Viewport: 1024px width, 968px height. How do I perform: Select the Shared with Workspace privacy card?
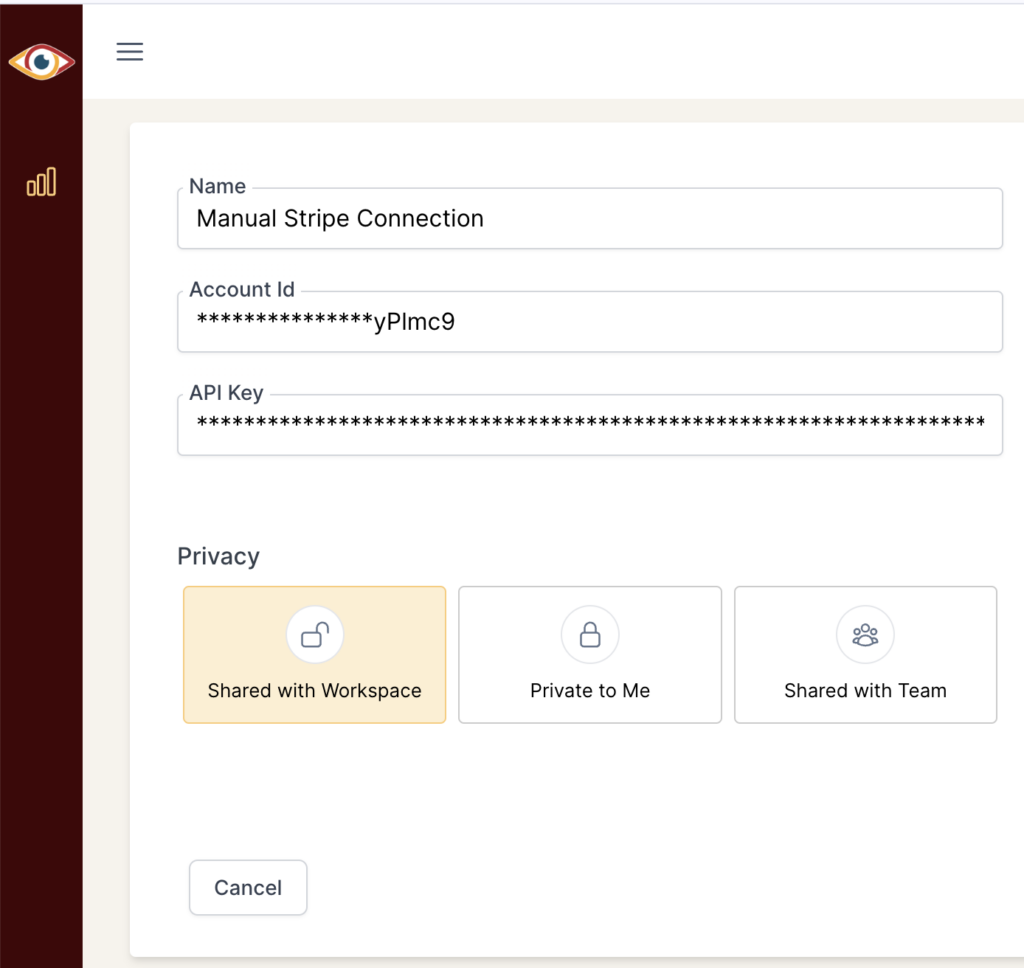[314, 654]
